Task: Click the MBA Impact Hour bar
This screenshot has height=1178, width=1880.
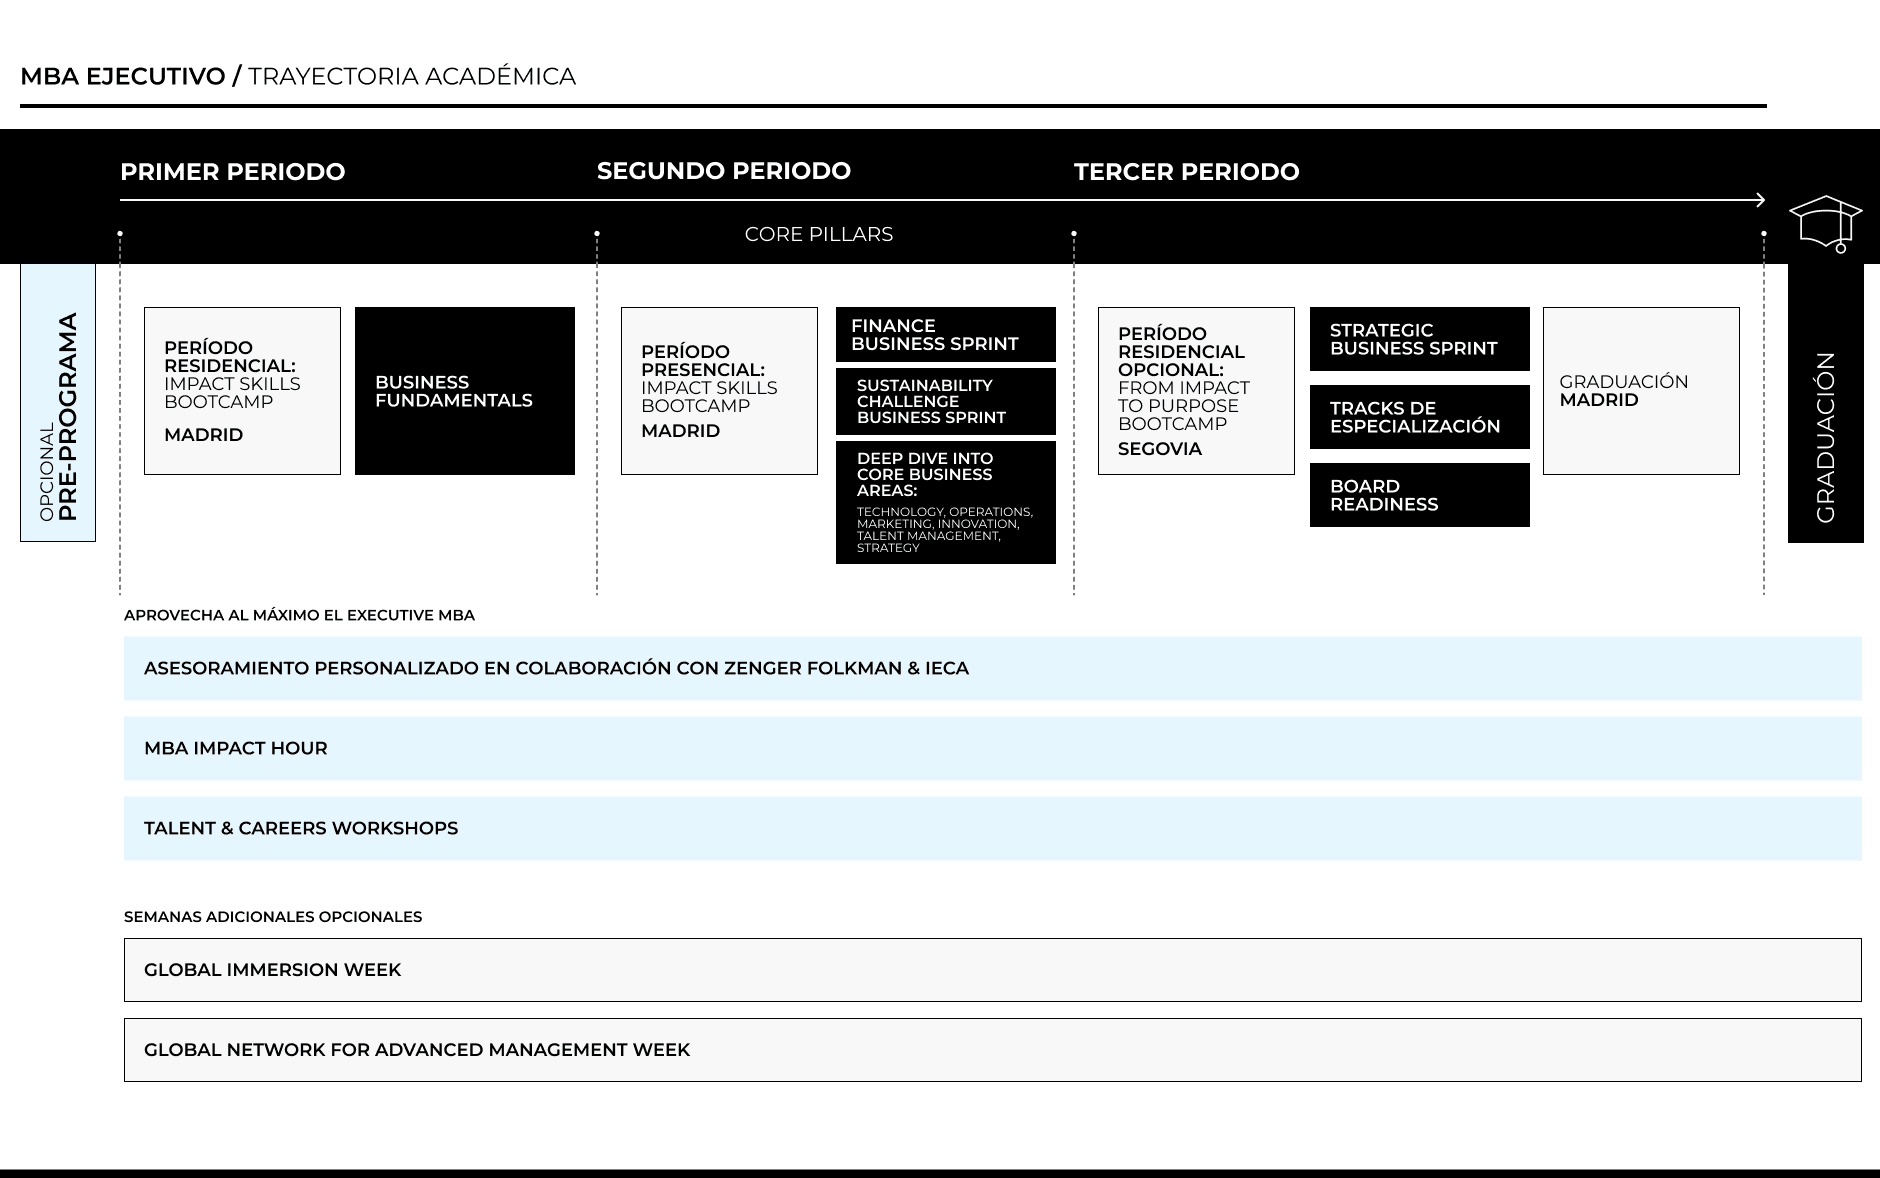Action: (x=993, y=748)
